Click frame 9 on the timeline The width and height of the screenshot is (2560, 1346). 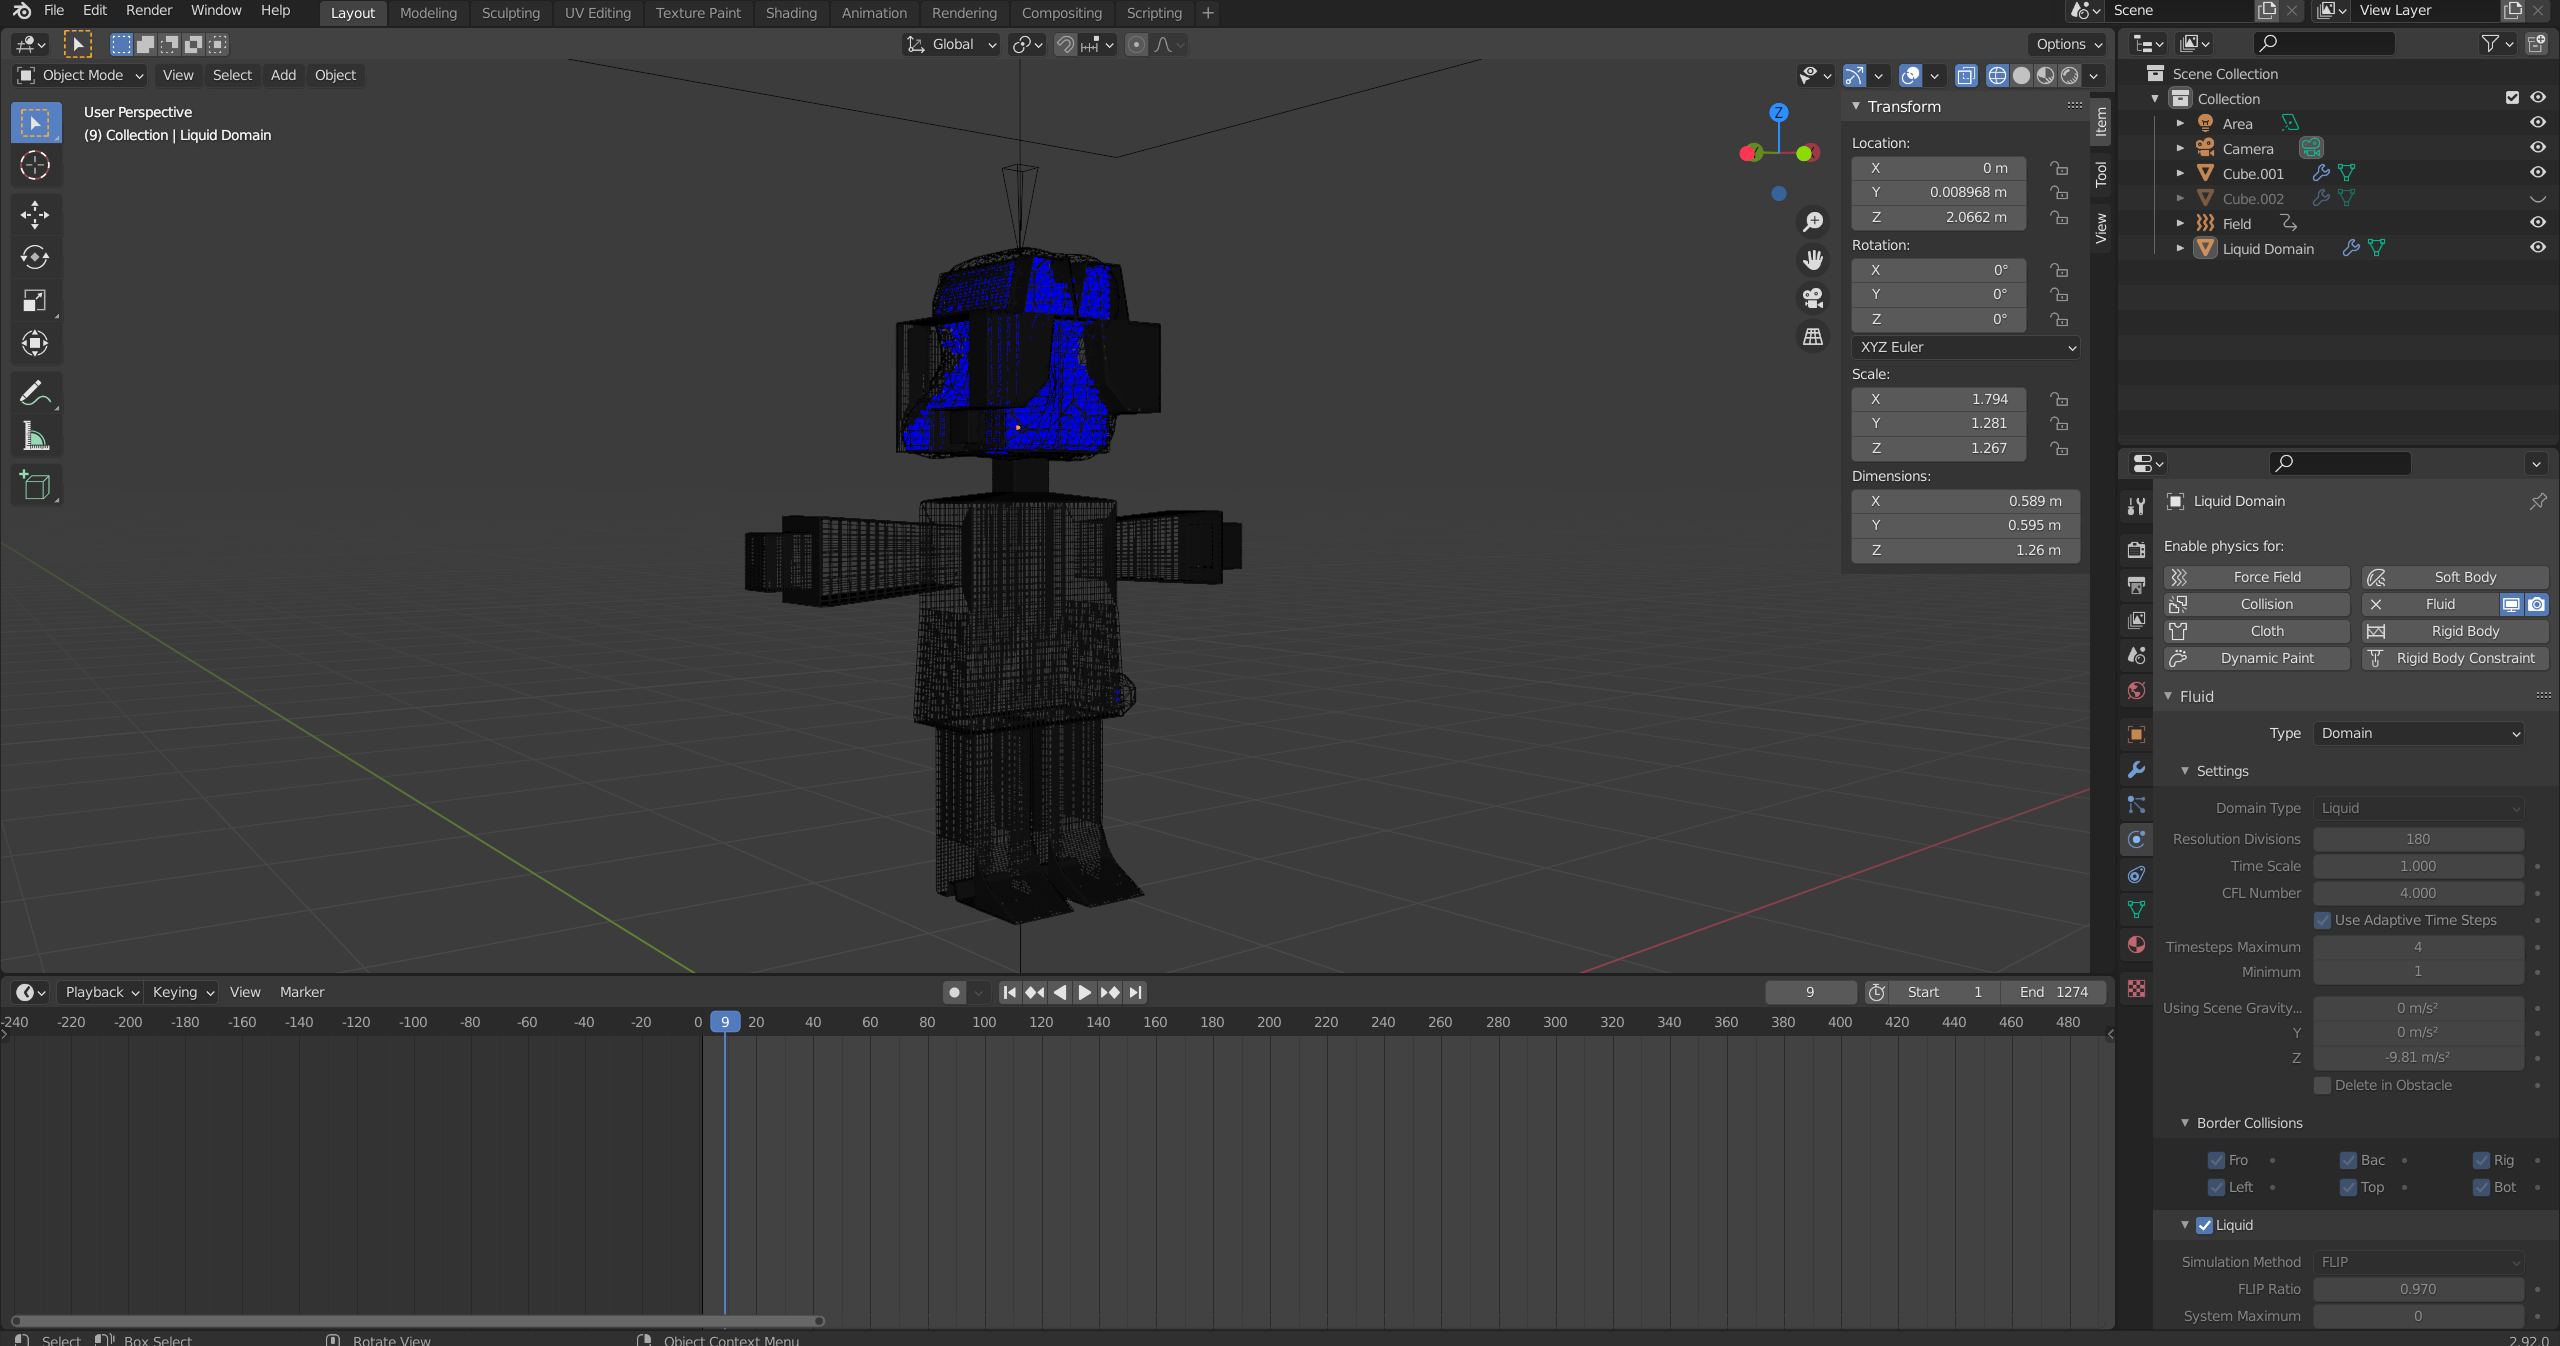[x=725, y=1021]
